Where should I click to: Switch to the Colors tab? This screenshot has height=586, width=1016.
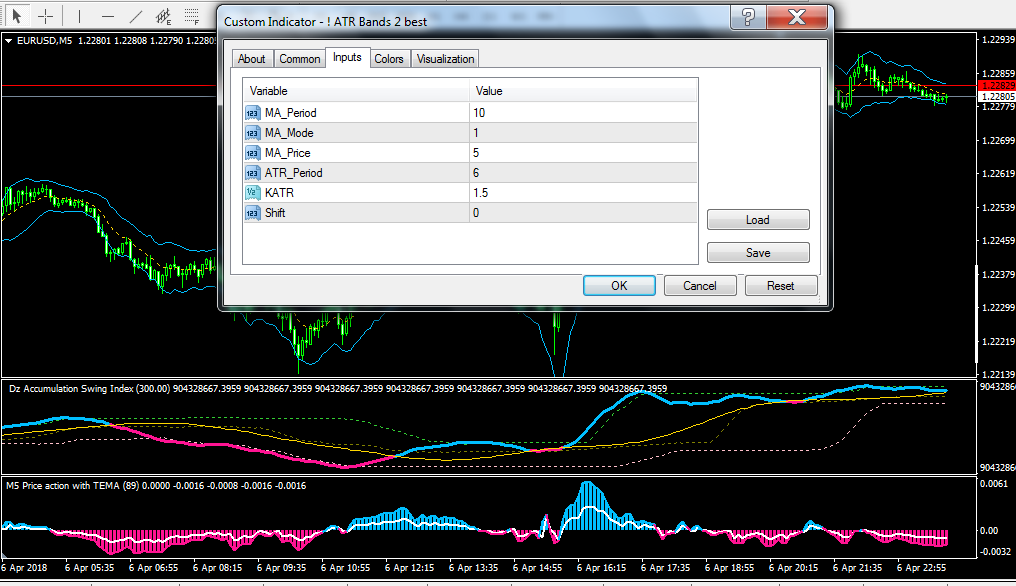(x=389, y=59)
